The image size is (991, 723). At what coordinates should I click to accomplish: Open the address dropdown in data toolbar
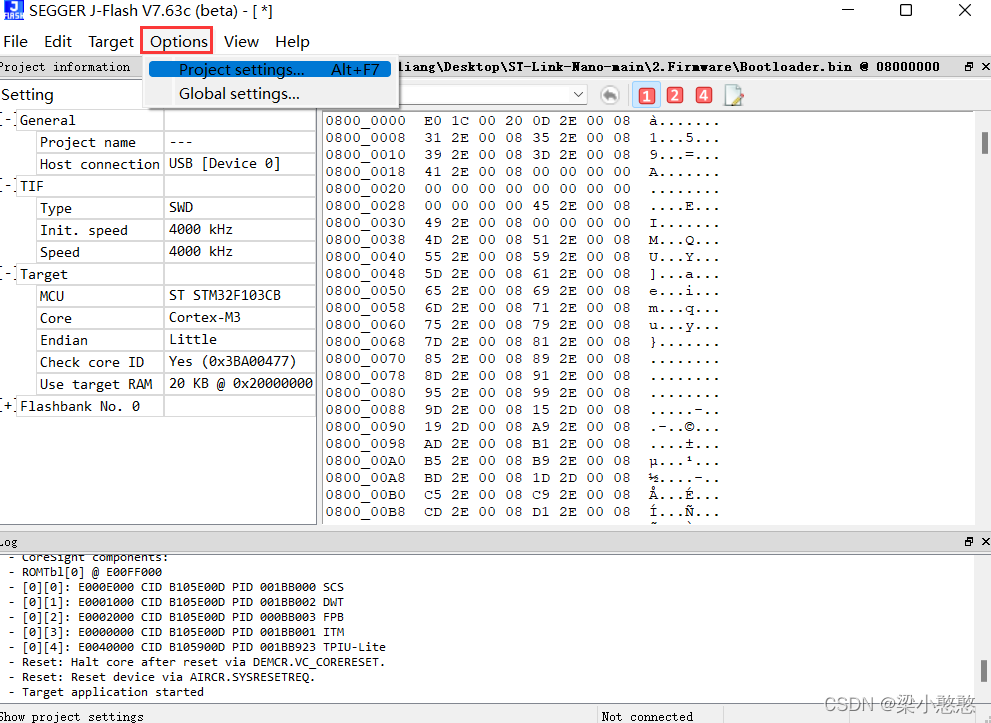point(578,95)
